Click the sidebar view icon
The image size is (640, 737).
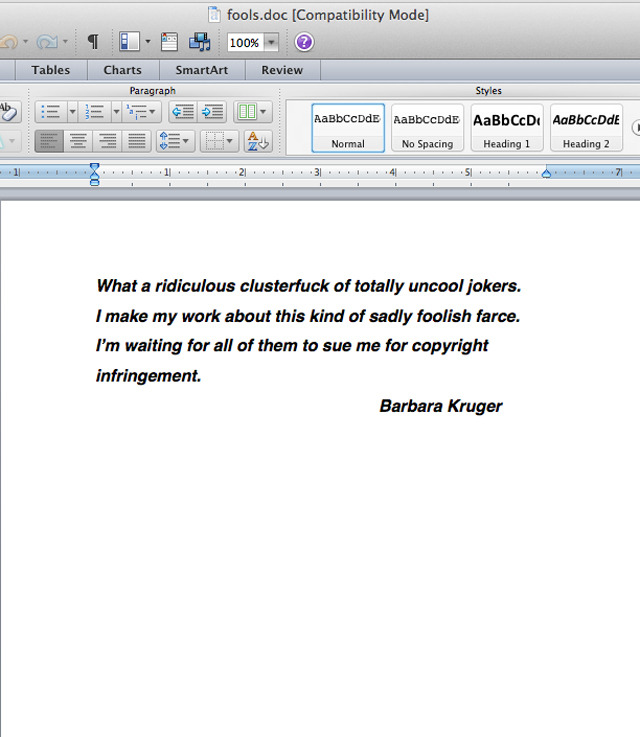[x=129, y=42]
